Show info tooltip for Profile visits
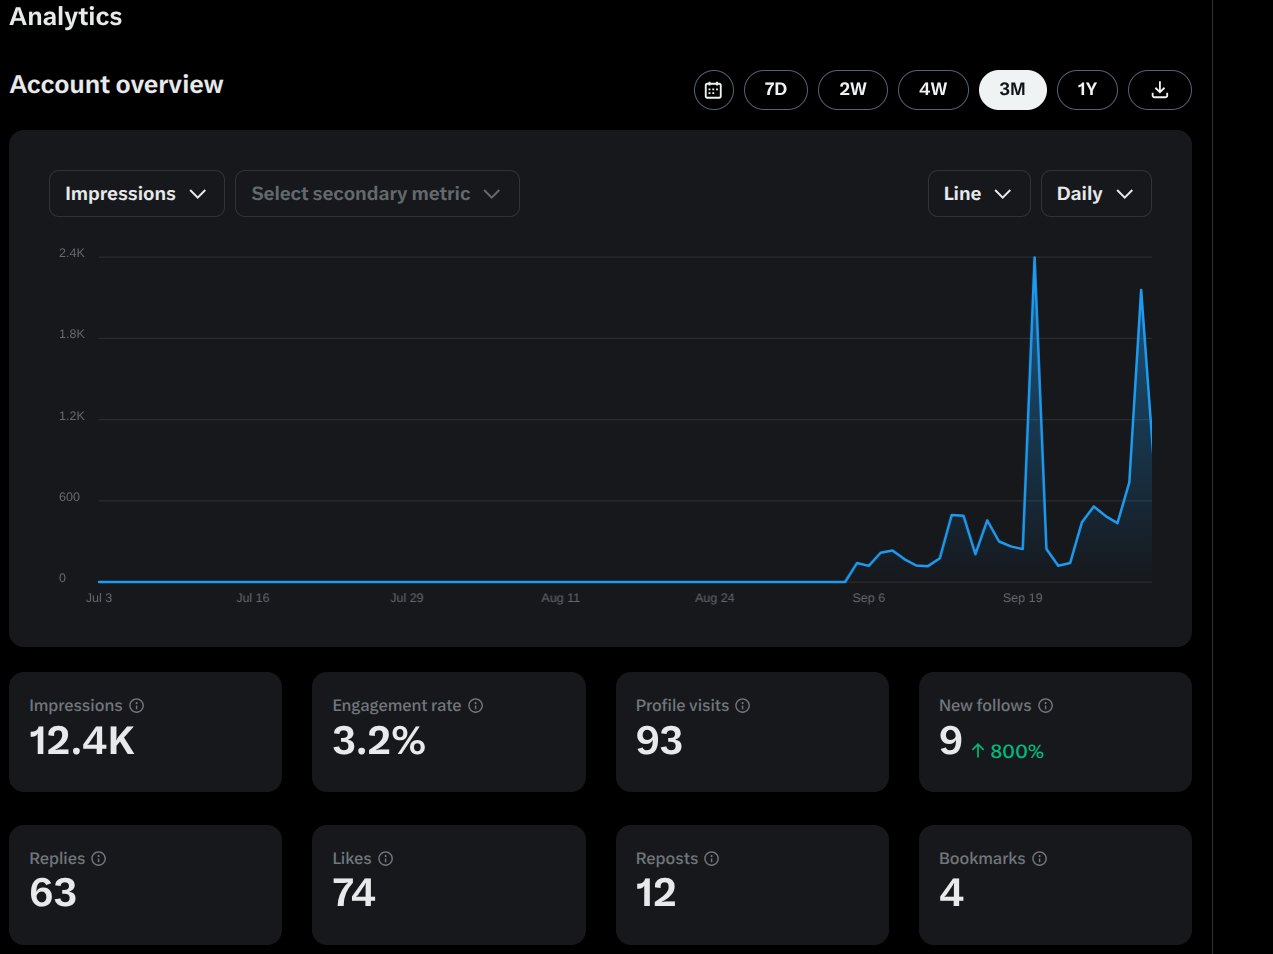 (743, 706)
